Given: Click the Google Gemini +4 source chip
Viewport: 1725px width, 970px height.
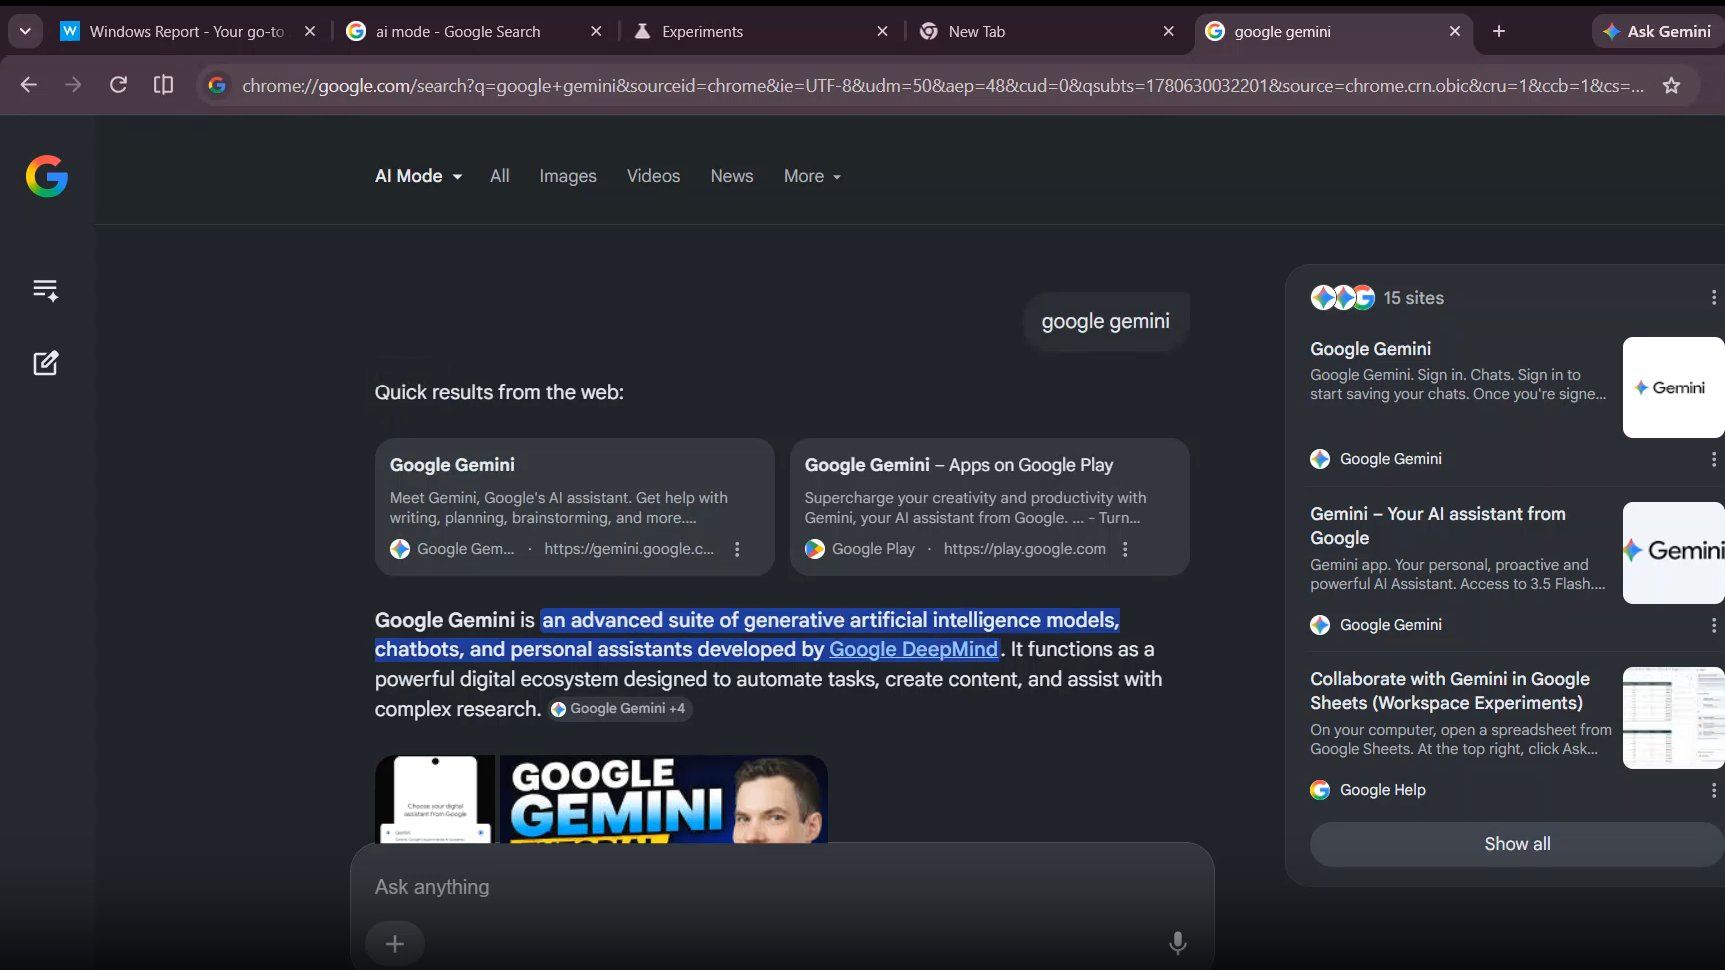Looking at the screenshot, I should point(619,708).
